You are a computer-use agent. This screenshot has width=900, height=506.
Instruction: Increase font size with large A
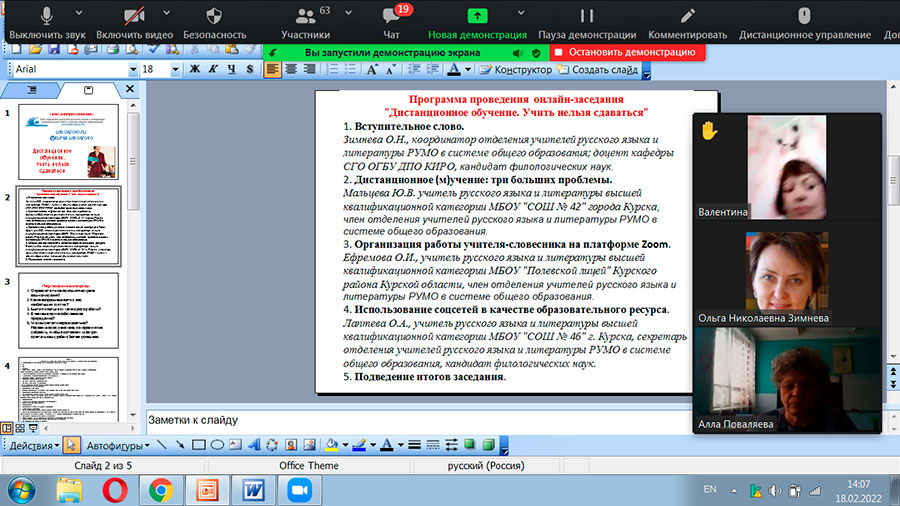(x=373, y=69)
